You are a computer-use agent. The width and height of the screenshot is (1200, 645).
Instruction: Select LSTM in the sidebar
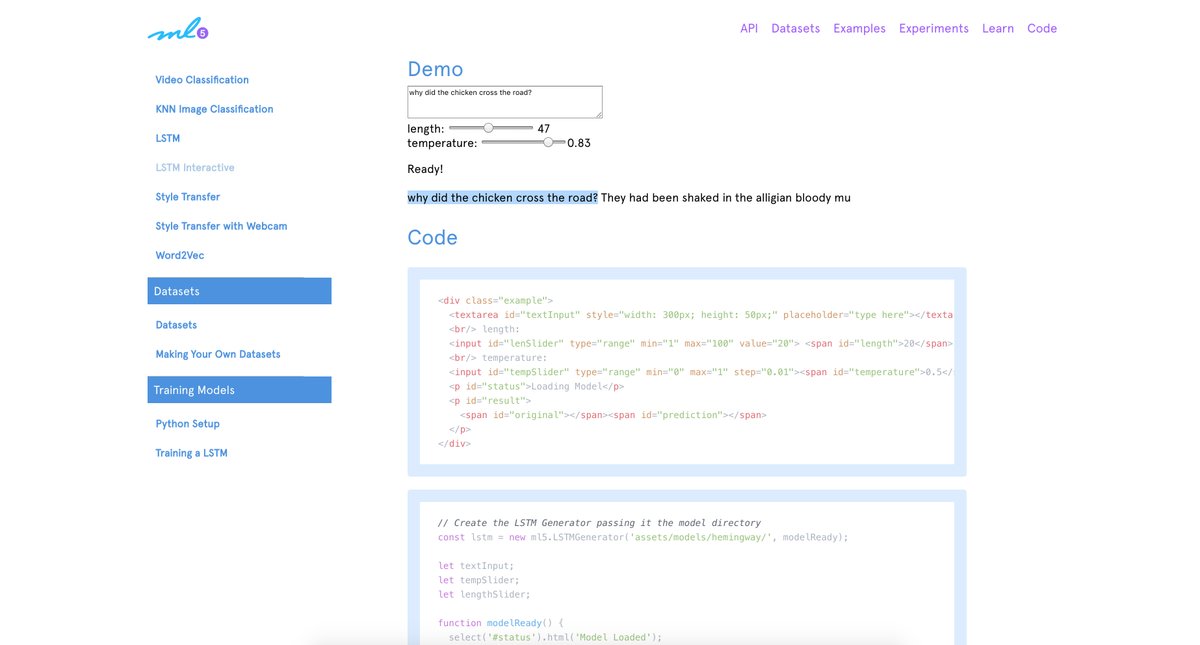pos(168,138)
